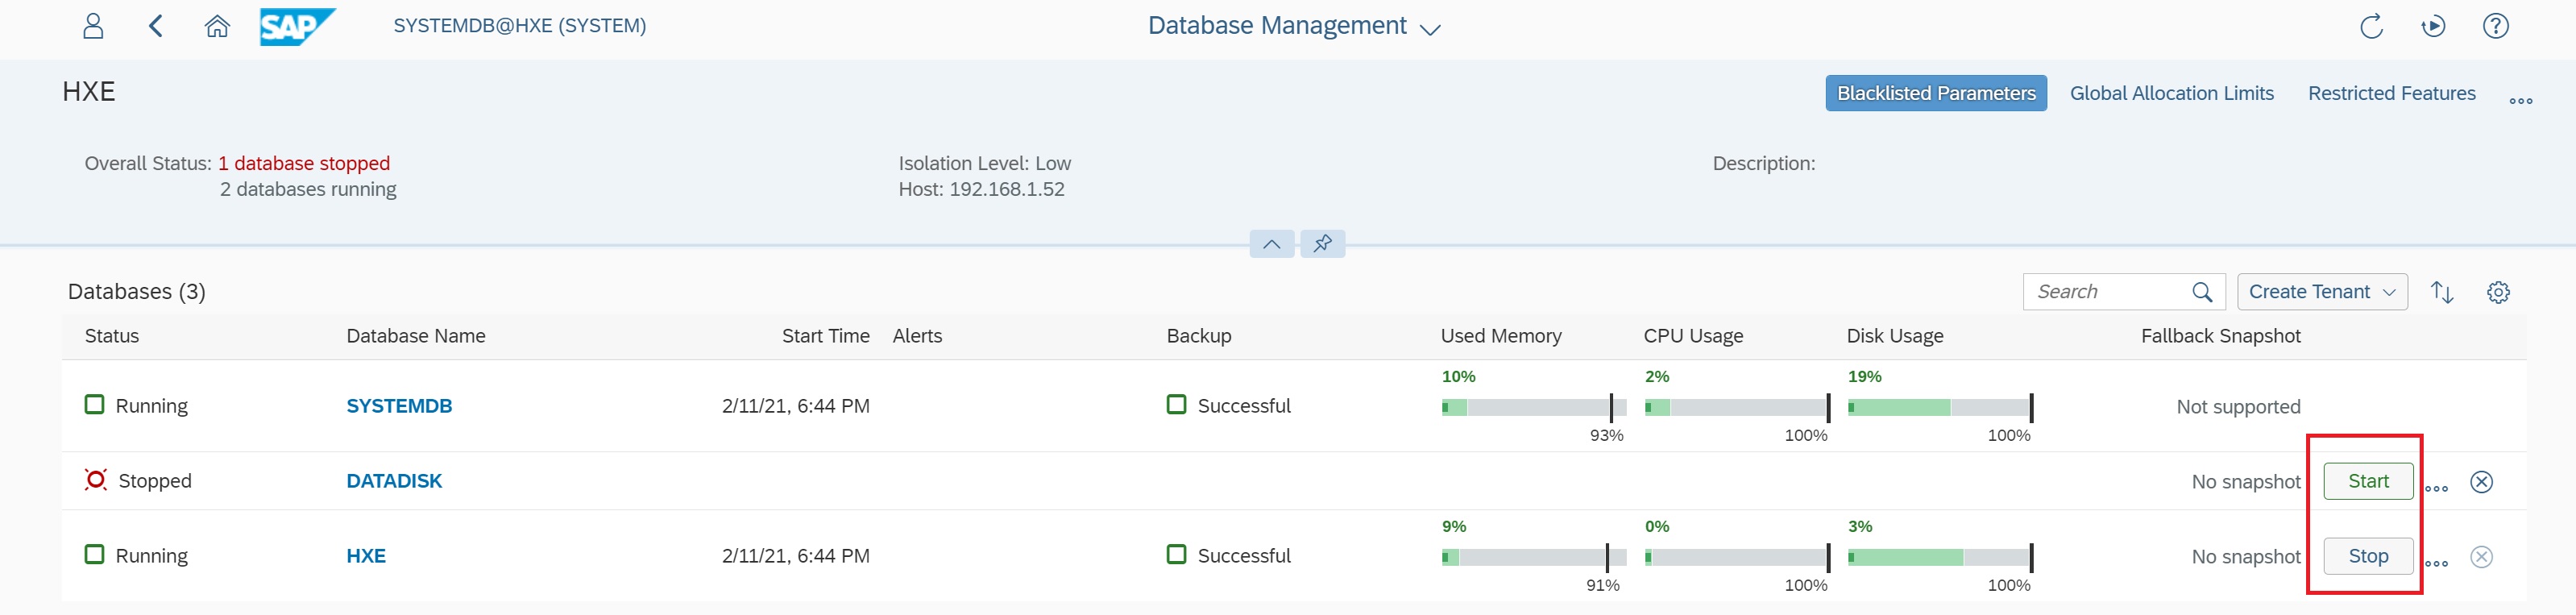The width and height of the screenshot is (2576, 615).
Task: Open the DATADISK database link
Action: (394, 481)
